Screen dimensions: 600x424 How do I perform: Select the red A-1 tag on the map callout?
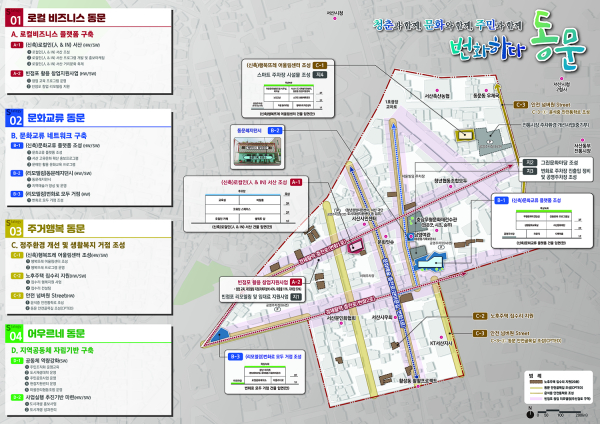(296, 182)
